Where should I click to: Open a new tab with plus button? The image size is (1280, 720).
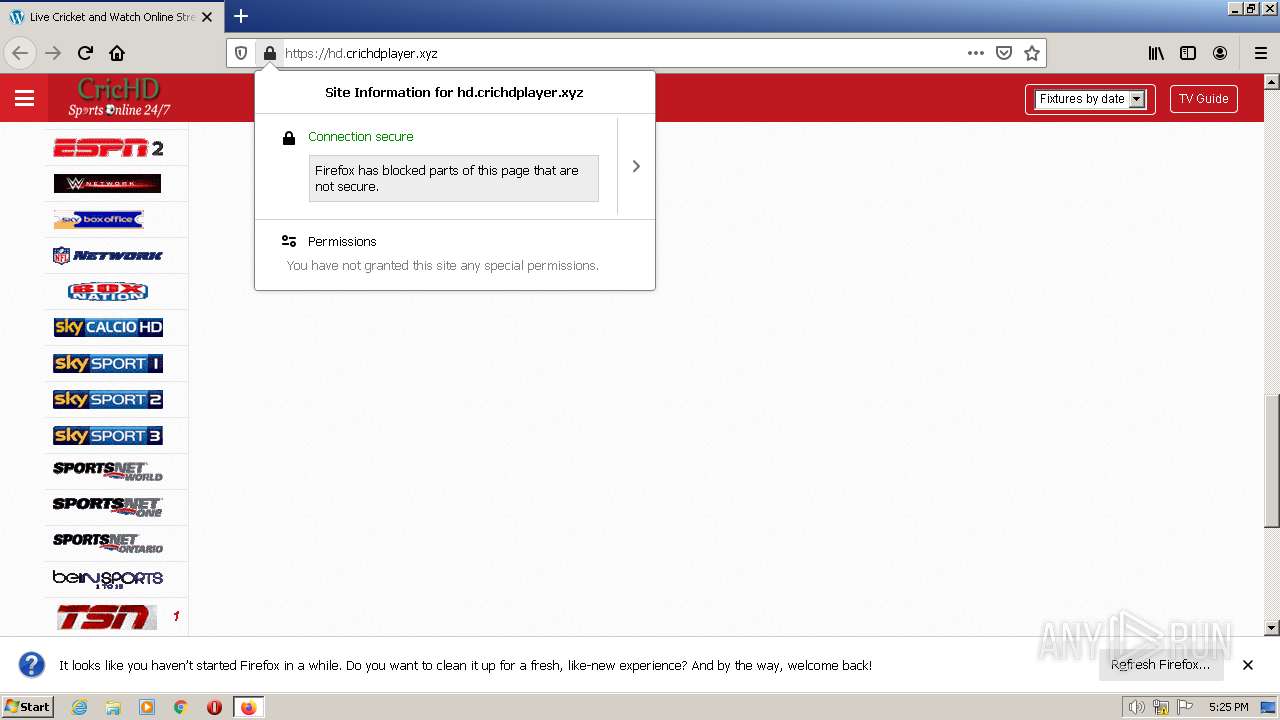(x=241, y=16)
